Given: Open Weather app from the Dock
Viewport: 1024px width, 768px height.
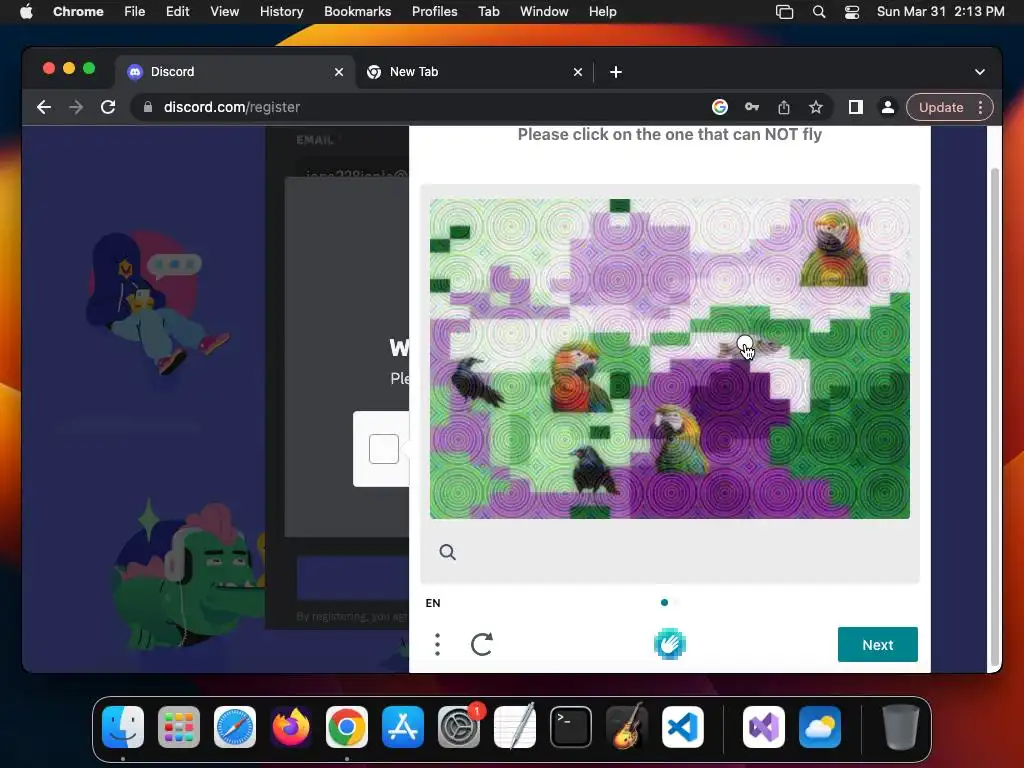Looking at the screenshot, I should tap(820, 727).
